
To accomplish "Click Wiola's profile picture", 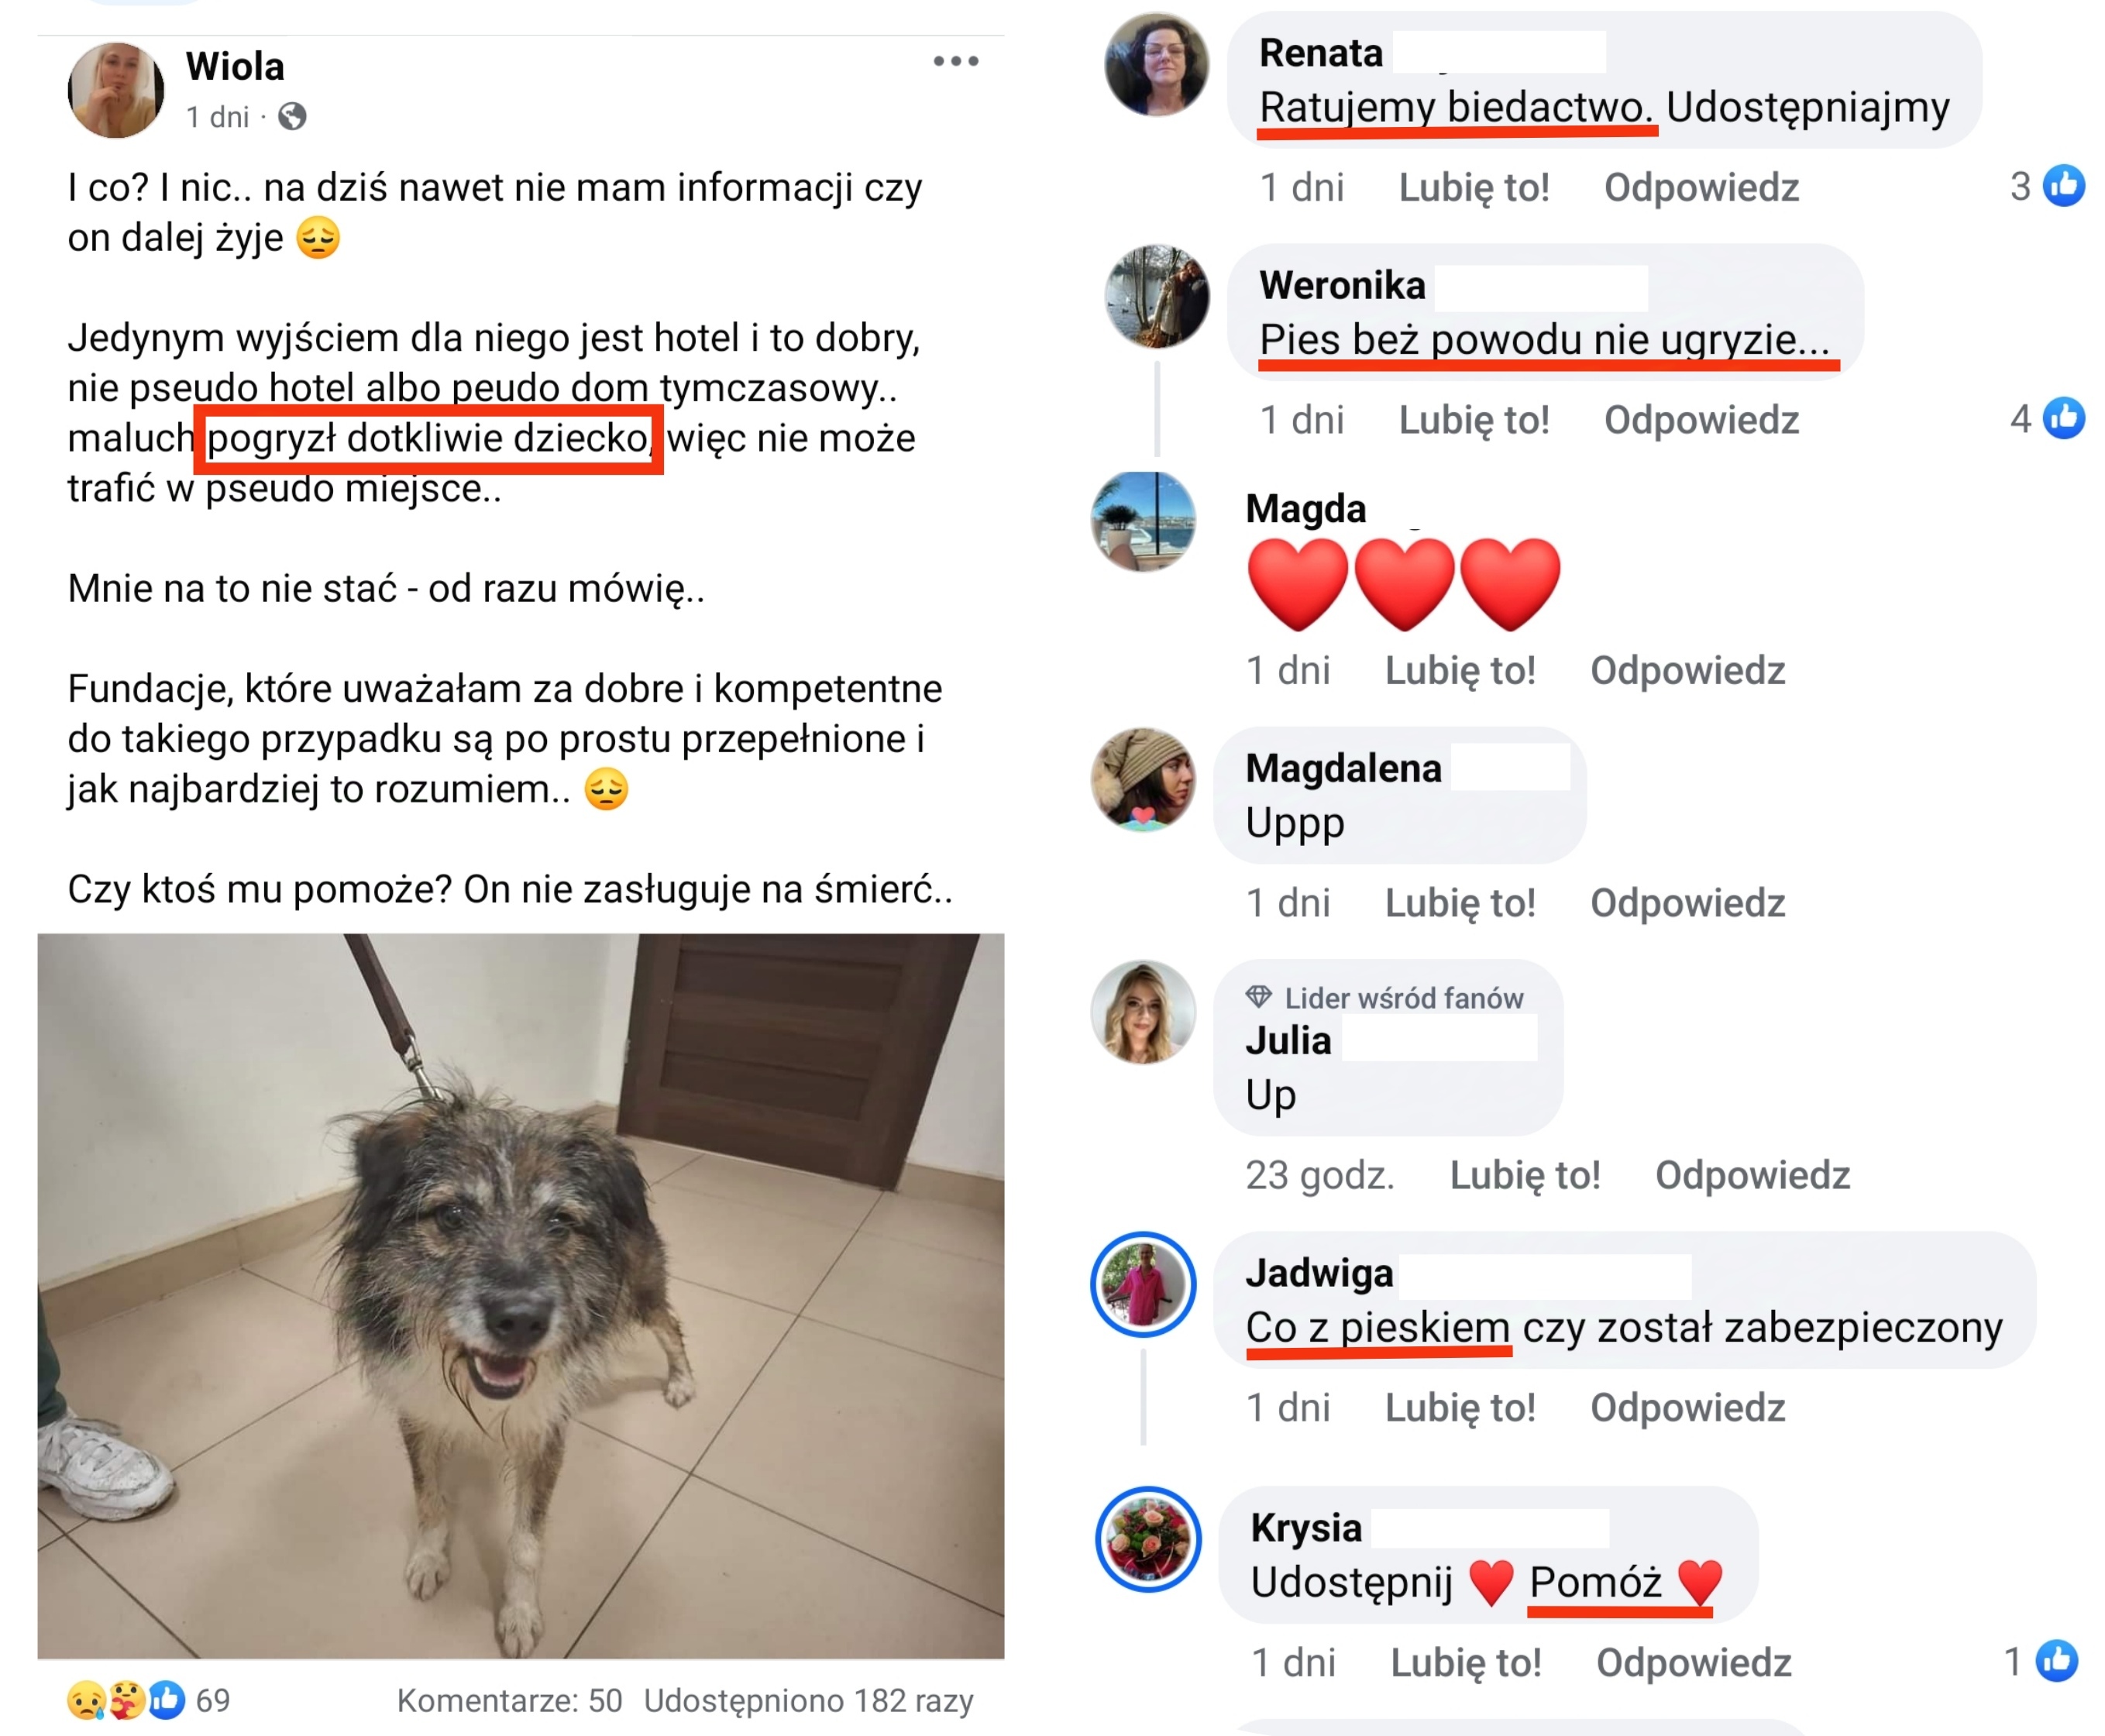I will click(x=116, y=90).
